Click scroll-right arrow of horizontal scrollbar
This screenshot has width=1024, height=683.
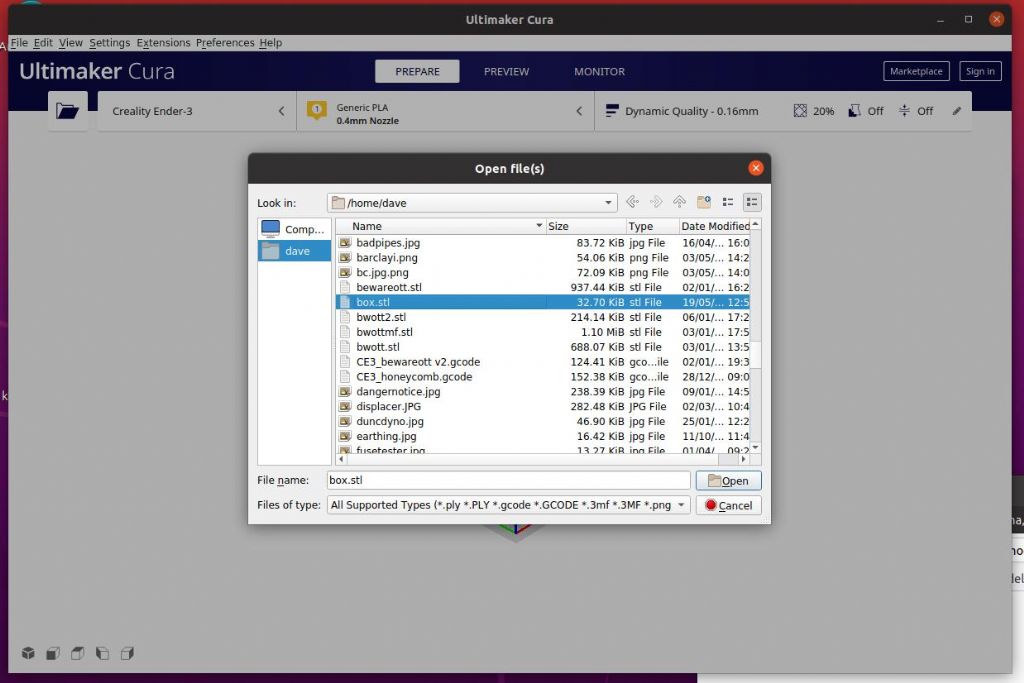pos(743,459)
